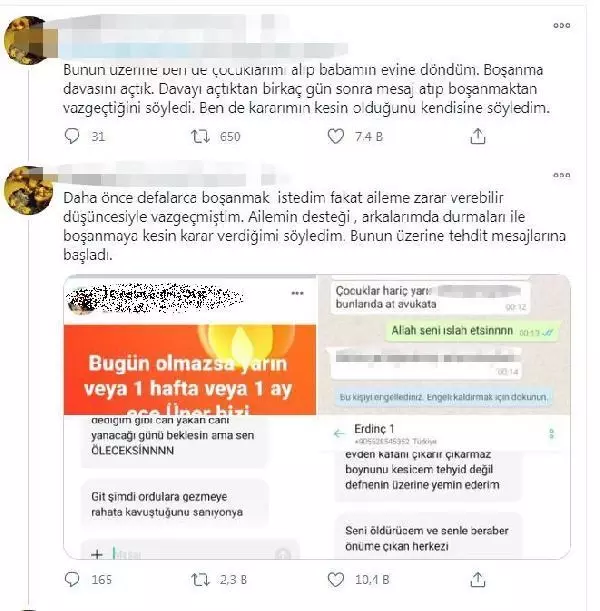Share the first tweet via share icon

[x=478, y=136]
